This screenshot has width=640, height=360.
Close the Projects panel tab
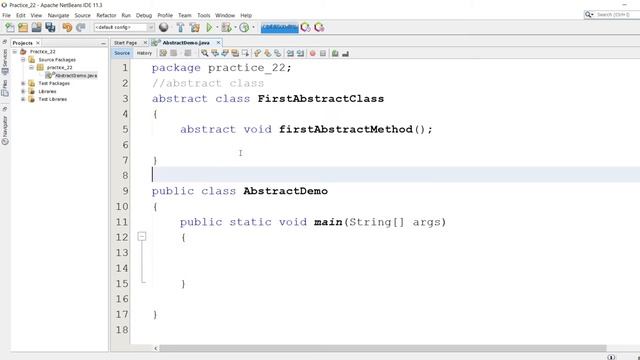pos(38,43)
